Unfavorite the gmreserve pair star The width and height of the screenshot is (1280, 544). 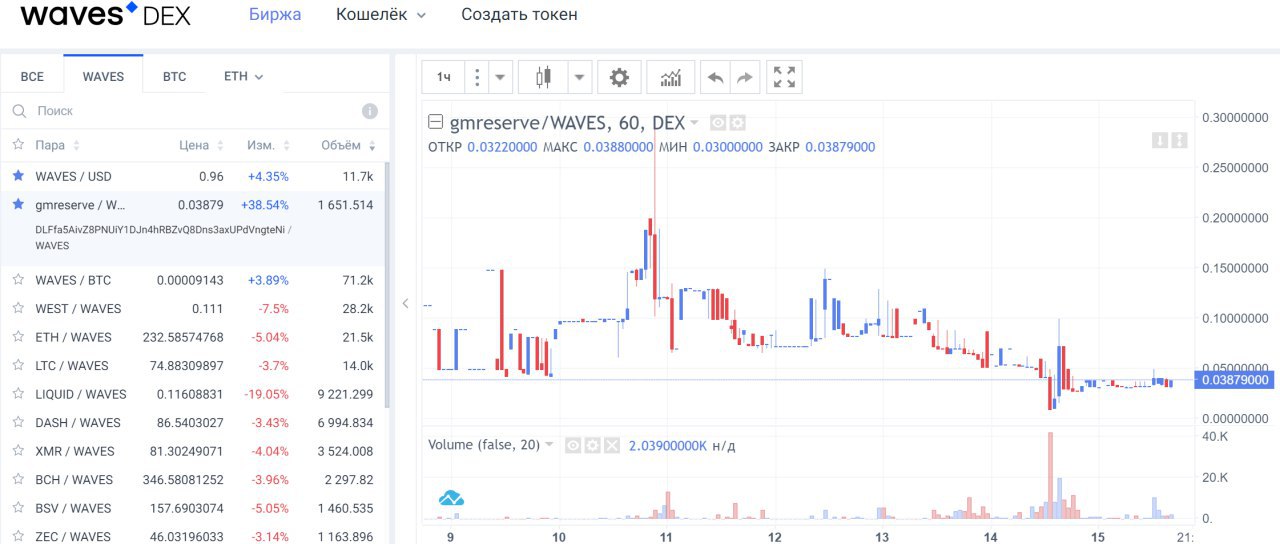click(x=18, y=205)
